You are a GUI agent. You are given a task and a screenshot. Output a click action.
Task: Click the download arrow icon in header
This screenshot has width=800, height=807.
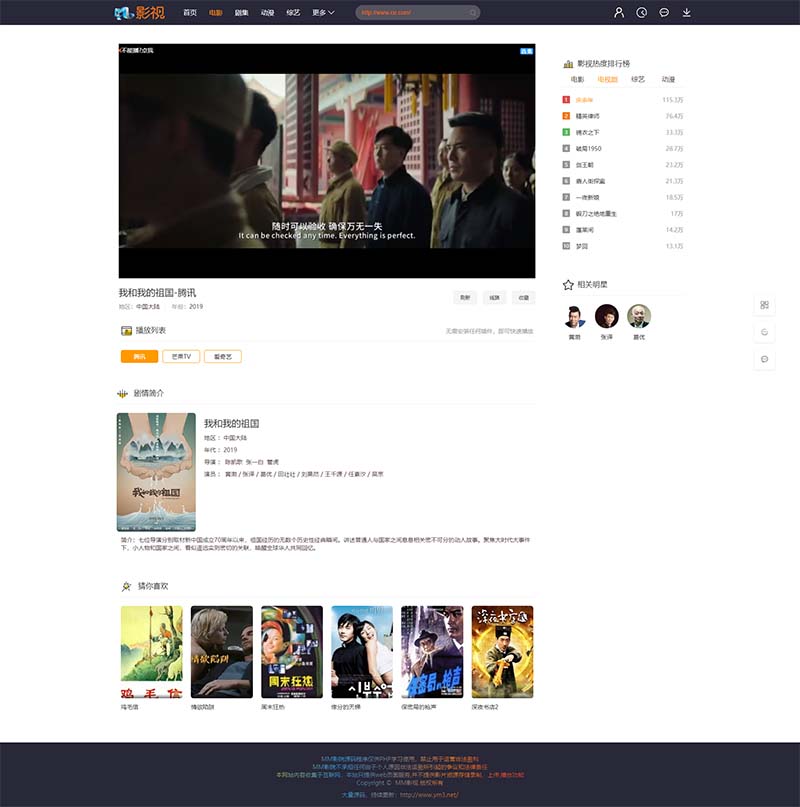(686, 12)
